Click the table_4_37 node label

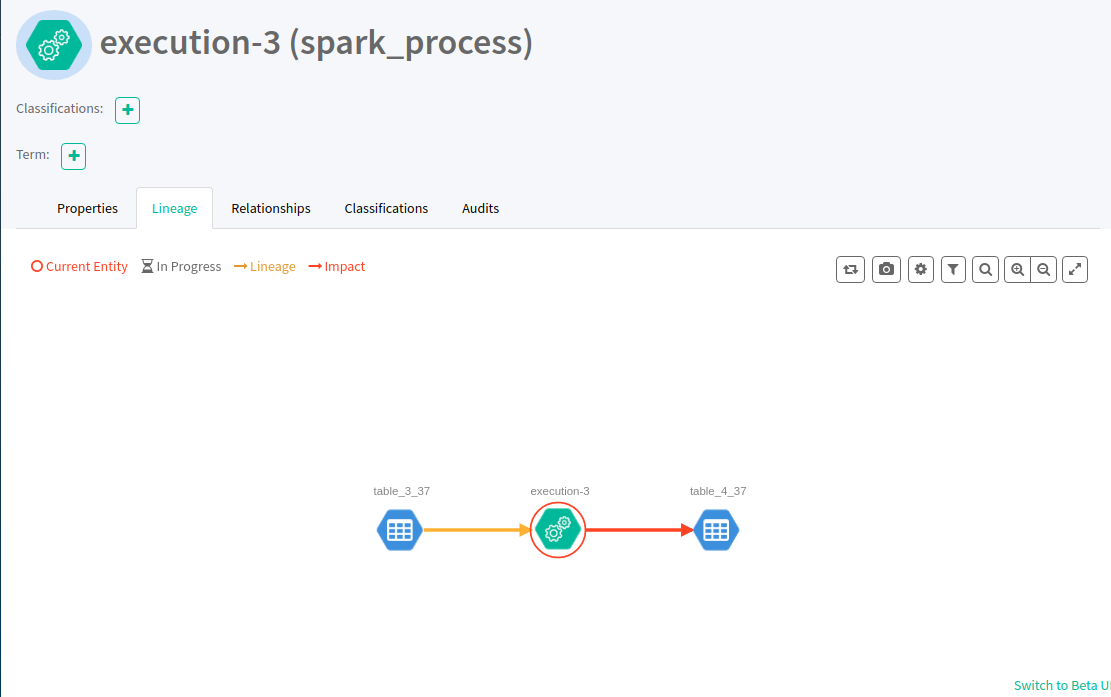718,491
